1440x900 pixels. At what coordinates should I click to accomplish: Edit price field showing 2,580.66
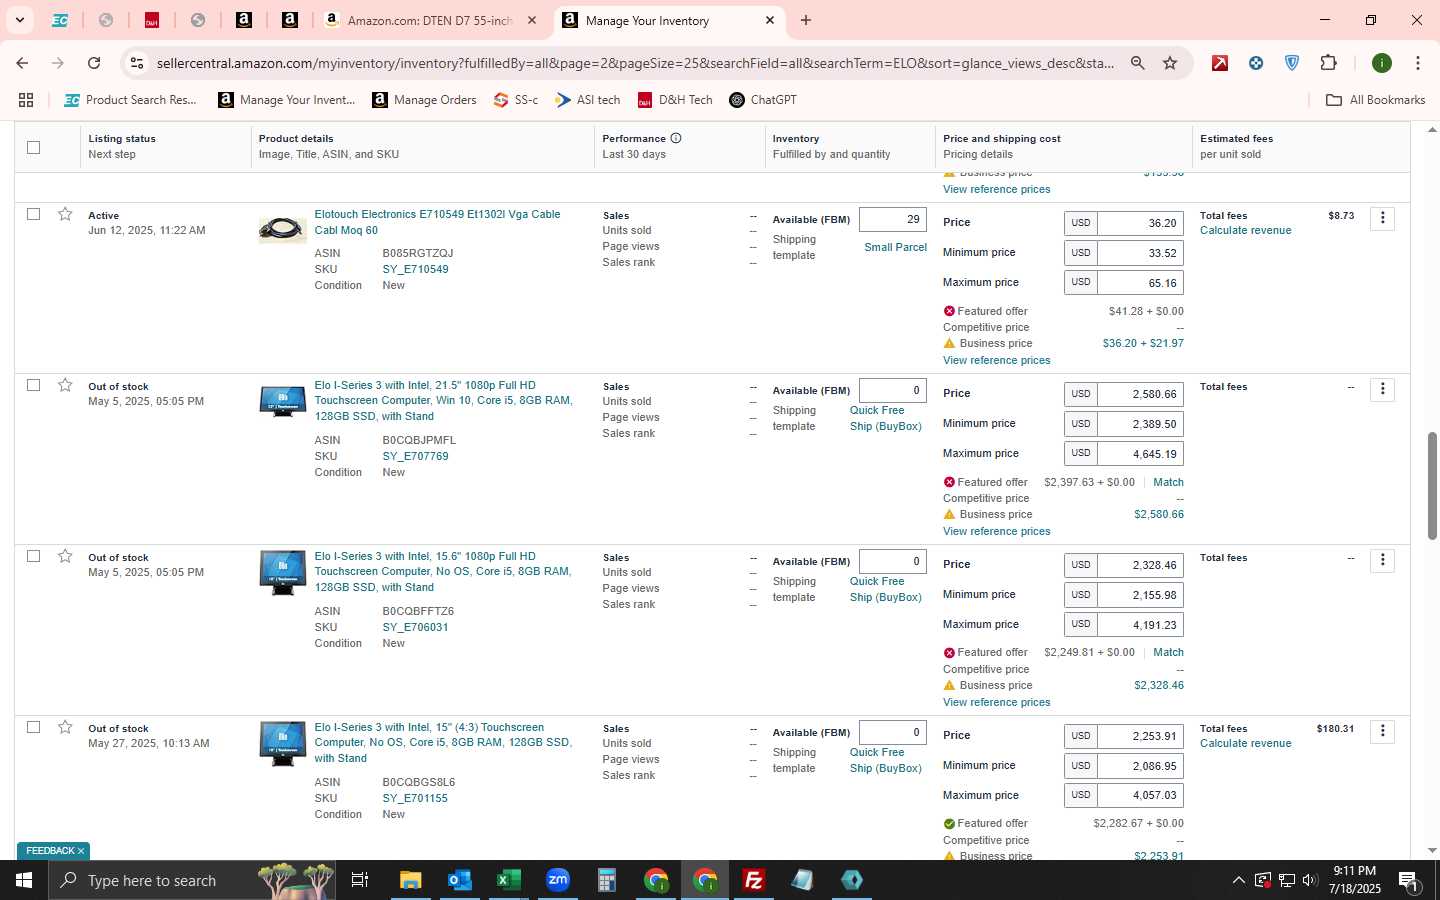1140,394
